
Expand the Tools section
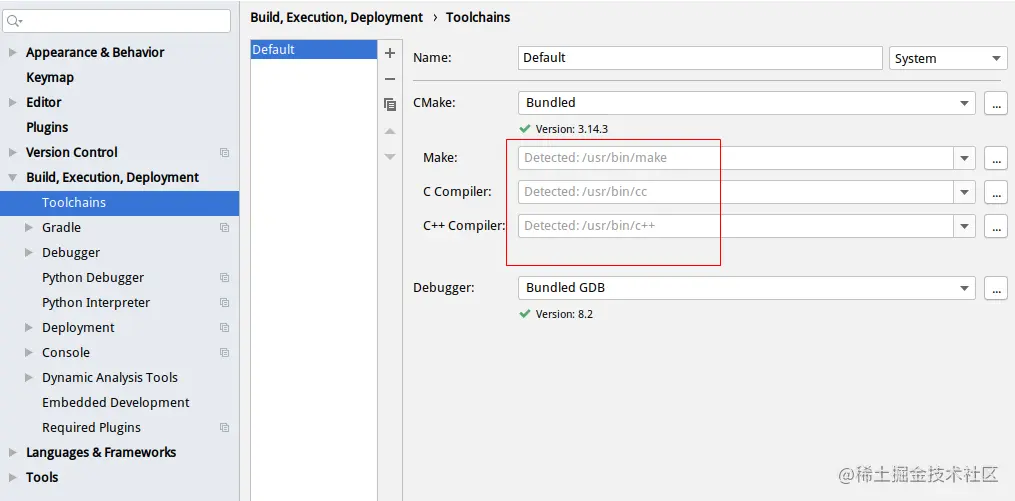click(12, 478)
